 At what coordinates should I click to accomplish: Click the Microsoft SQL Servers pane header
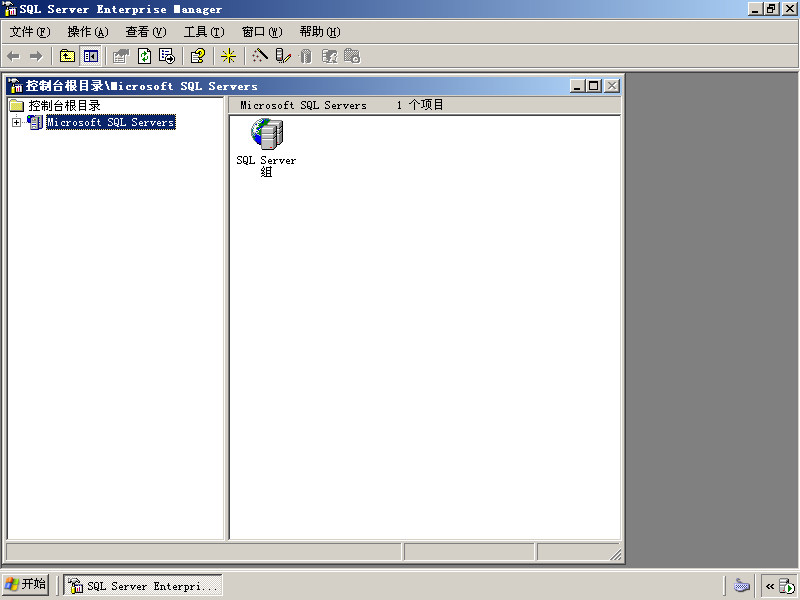[x=304, y=105]
